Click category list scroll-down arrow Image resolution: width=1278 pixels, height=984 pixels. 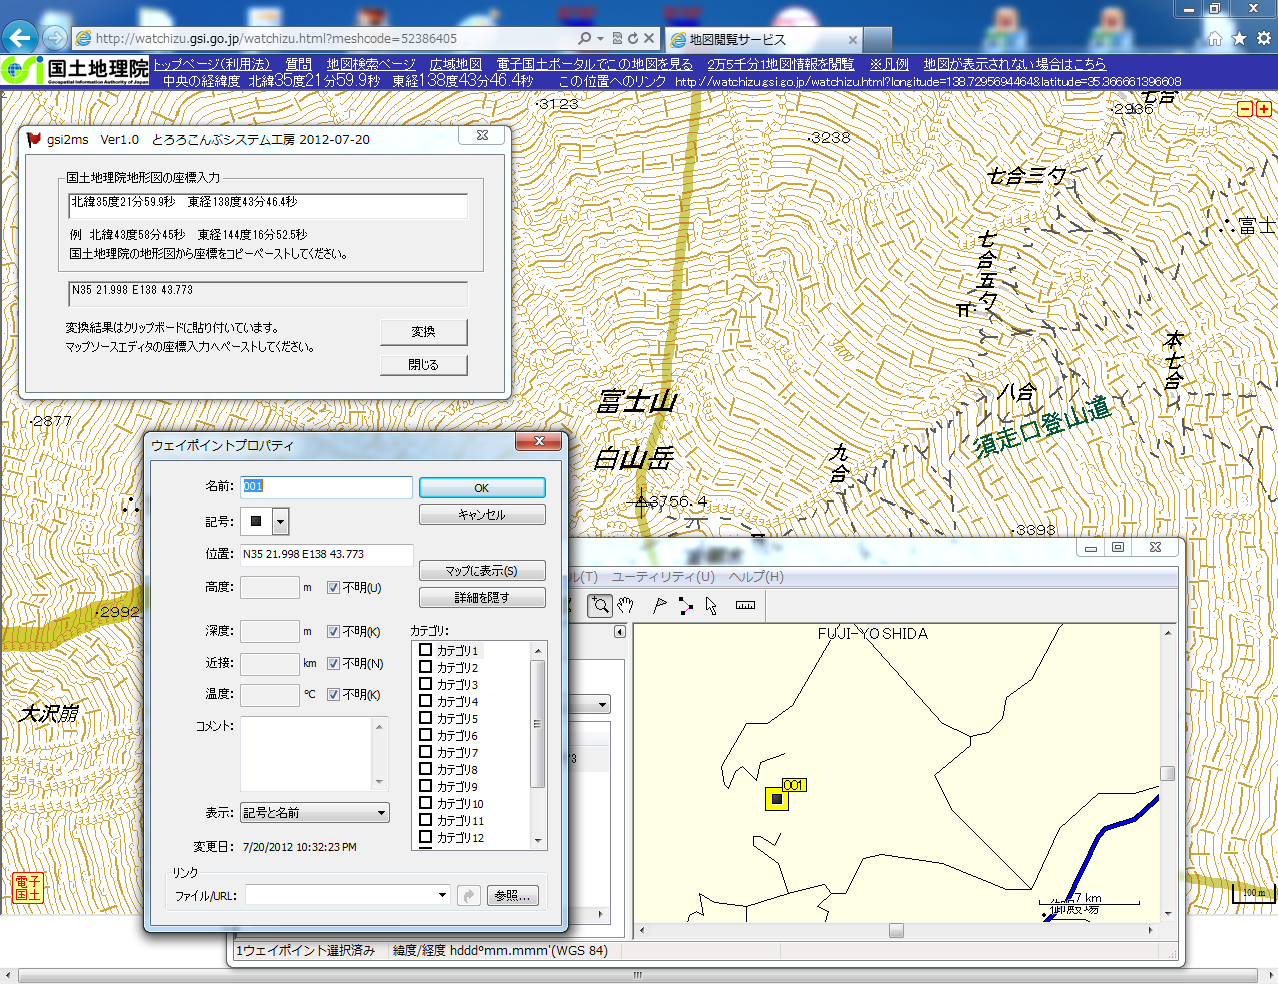coord(538,841)
